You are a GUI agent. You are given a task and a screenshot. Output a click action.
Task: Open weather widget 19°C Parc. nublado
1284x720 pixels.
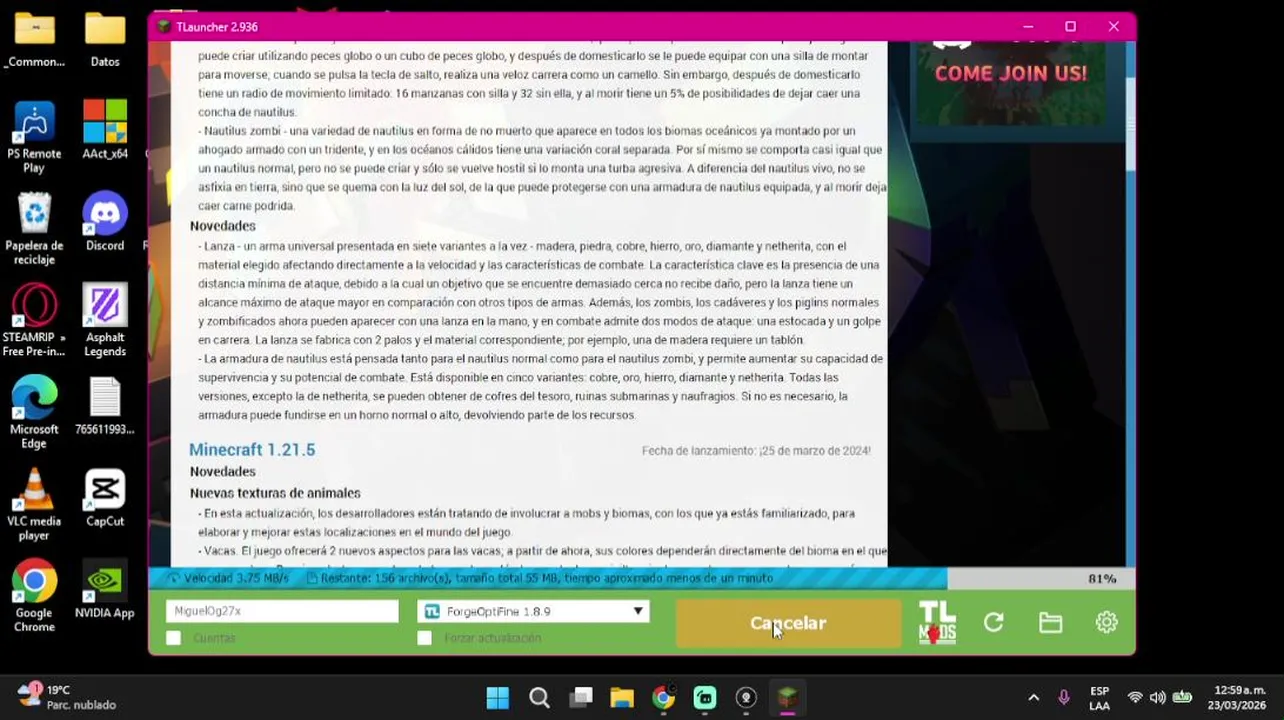coord(67,697)
